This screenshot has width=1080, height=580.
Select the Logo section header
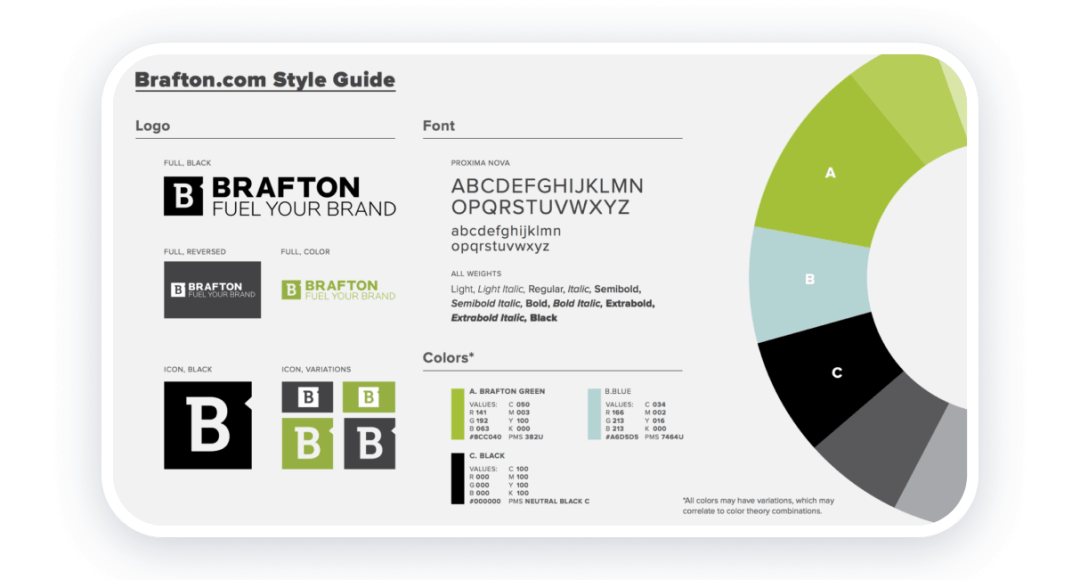(152, 126)
